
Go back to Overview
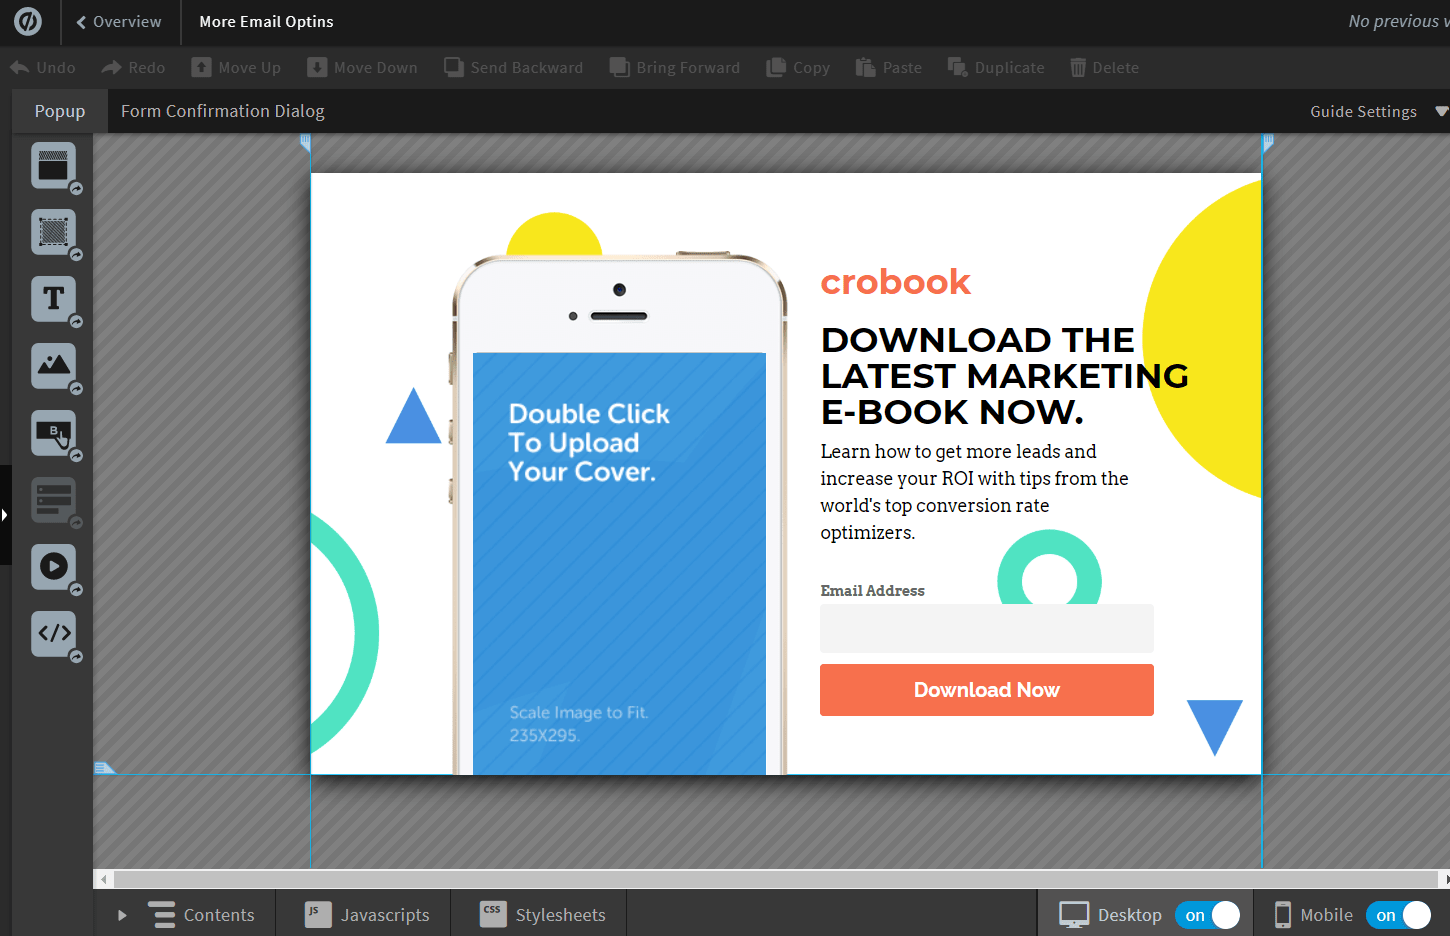pos(120,22)
